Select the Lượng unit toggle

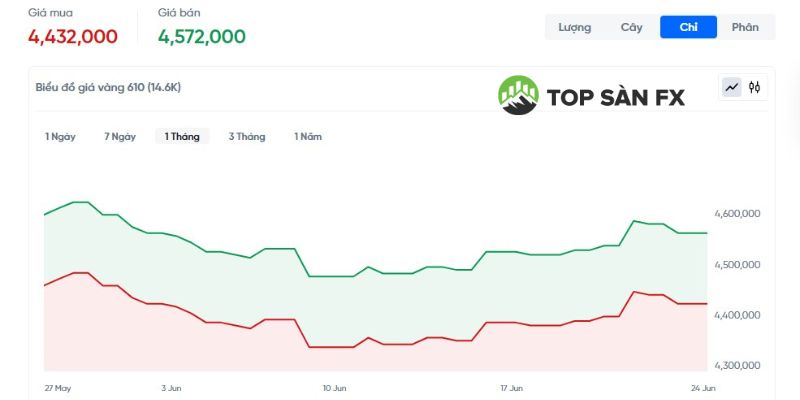(574, 27)
